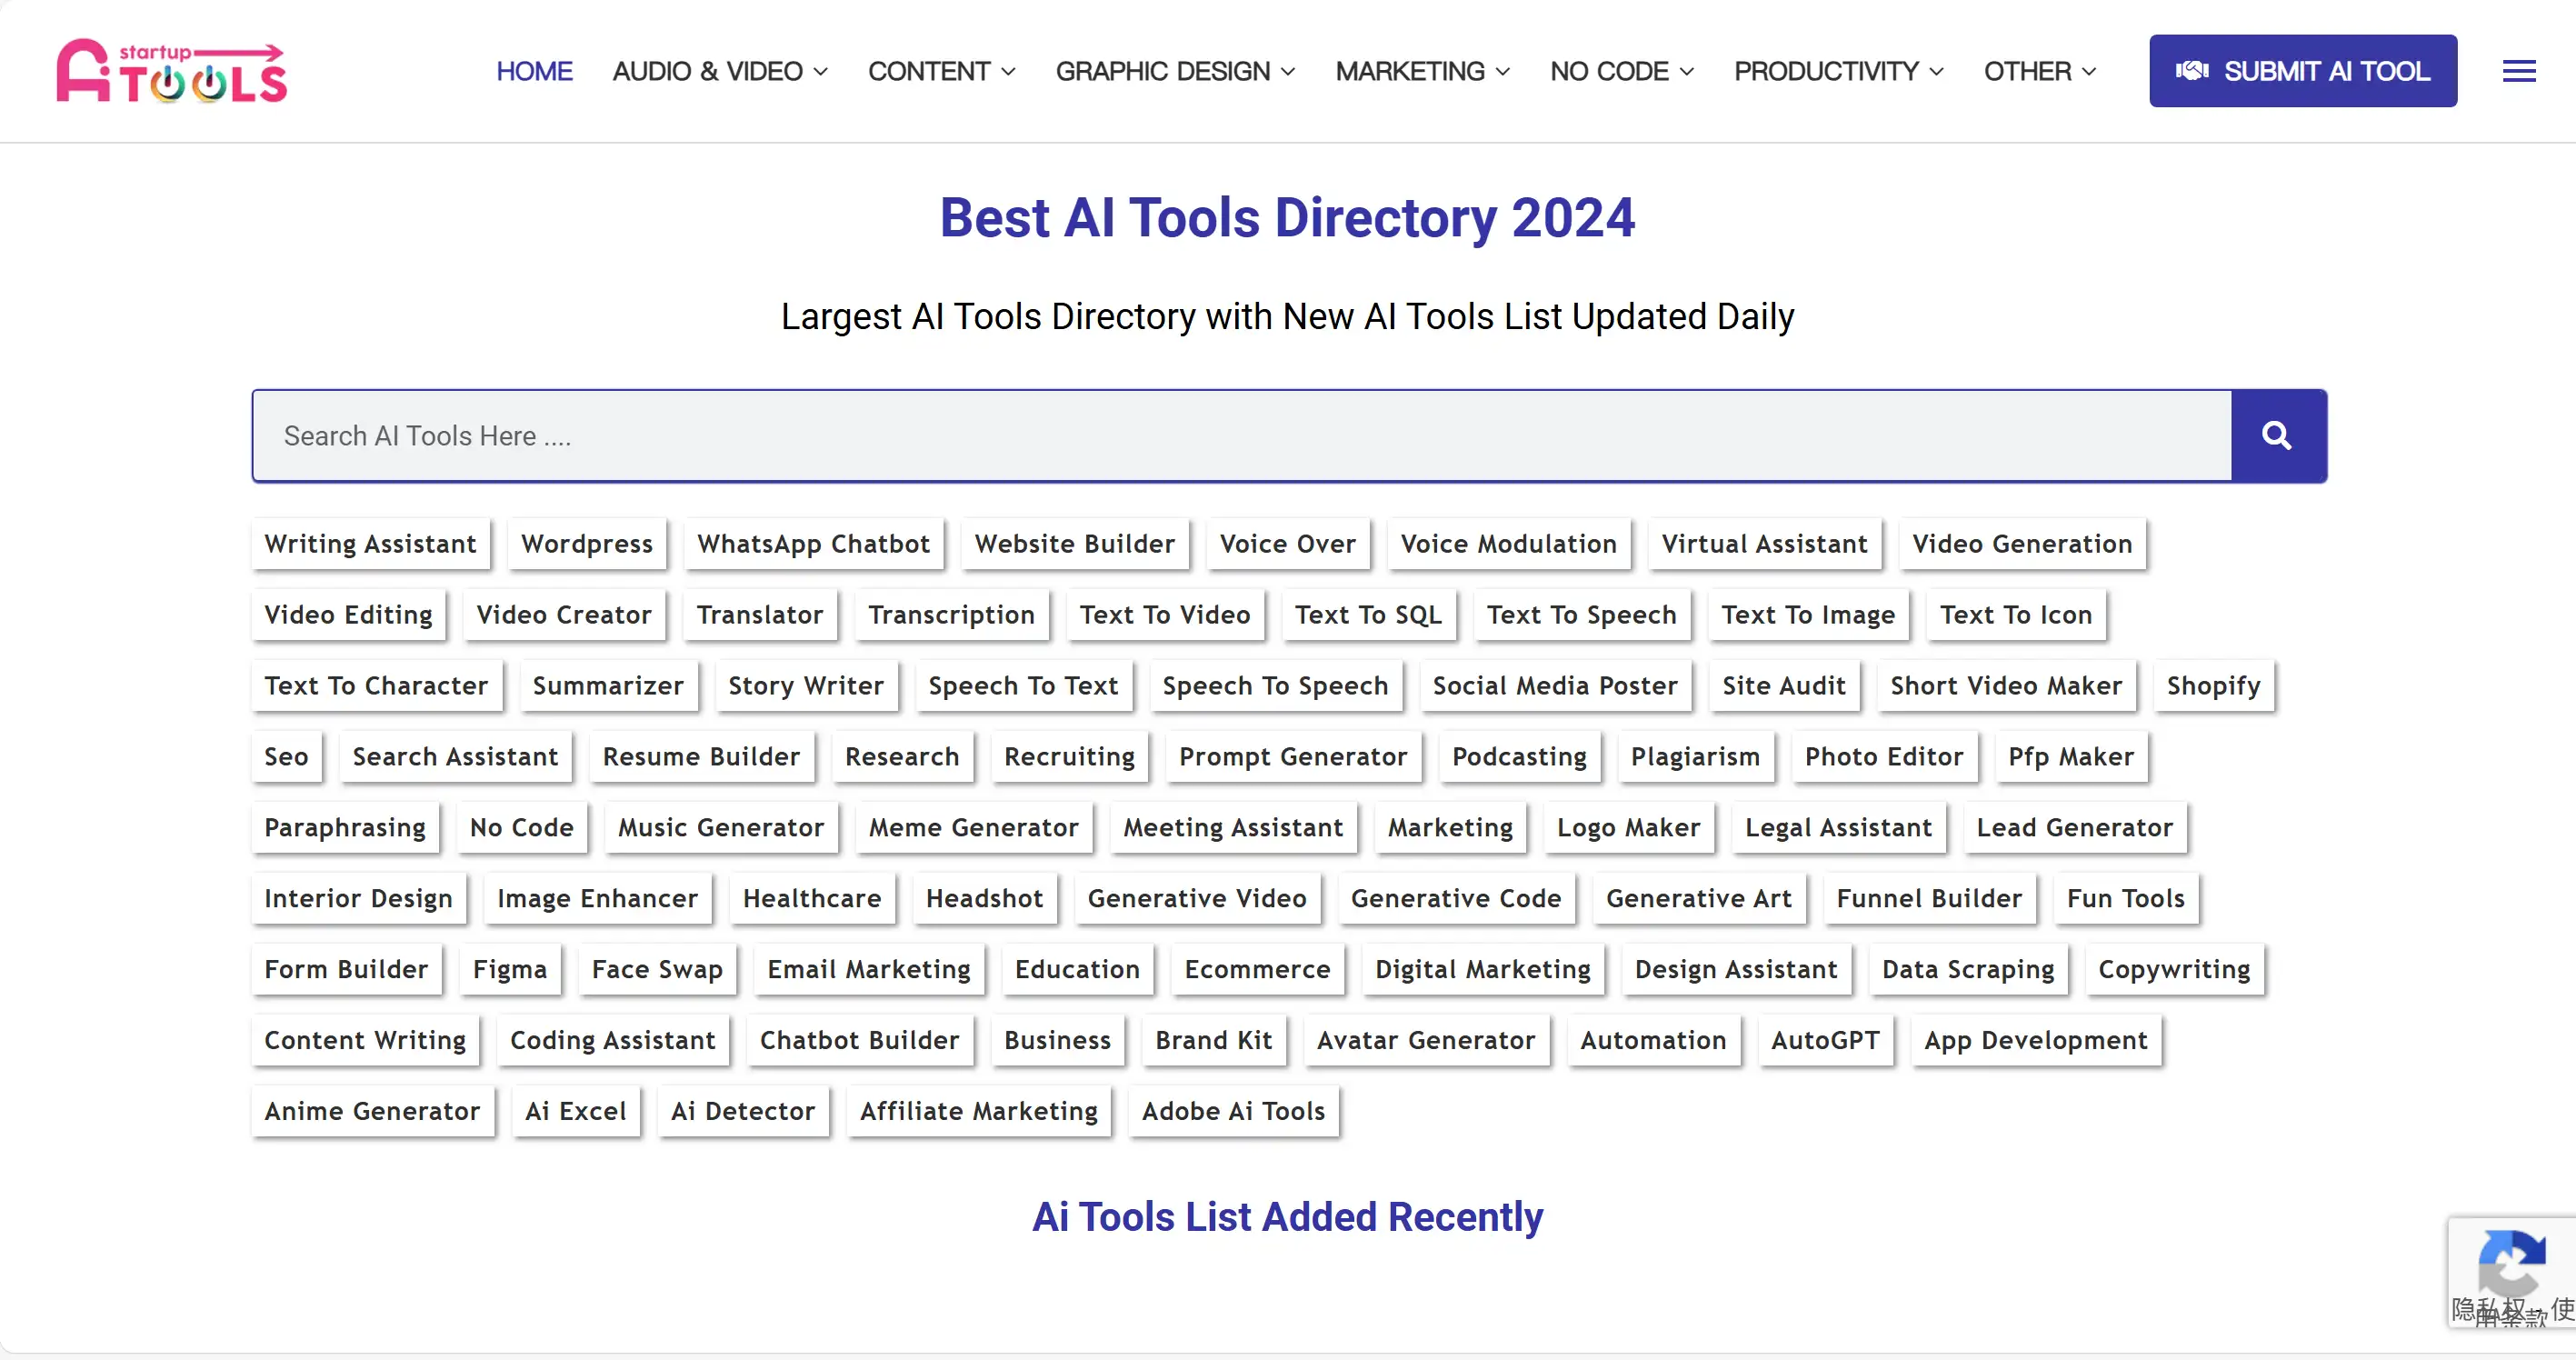
Task: Open the Music Generator category
Action: coord(721,828)
